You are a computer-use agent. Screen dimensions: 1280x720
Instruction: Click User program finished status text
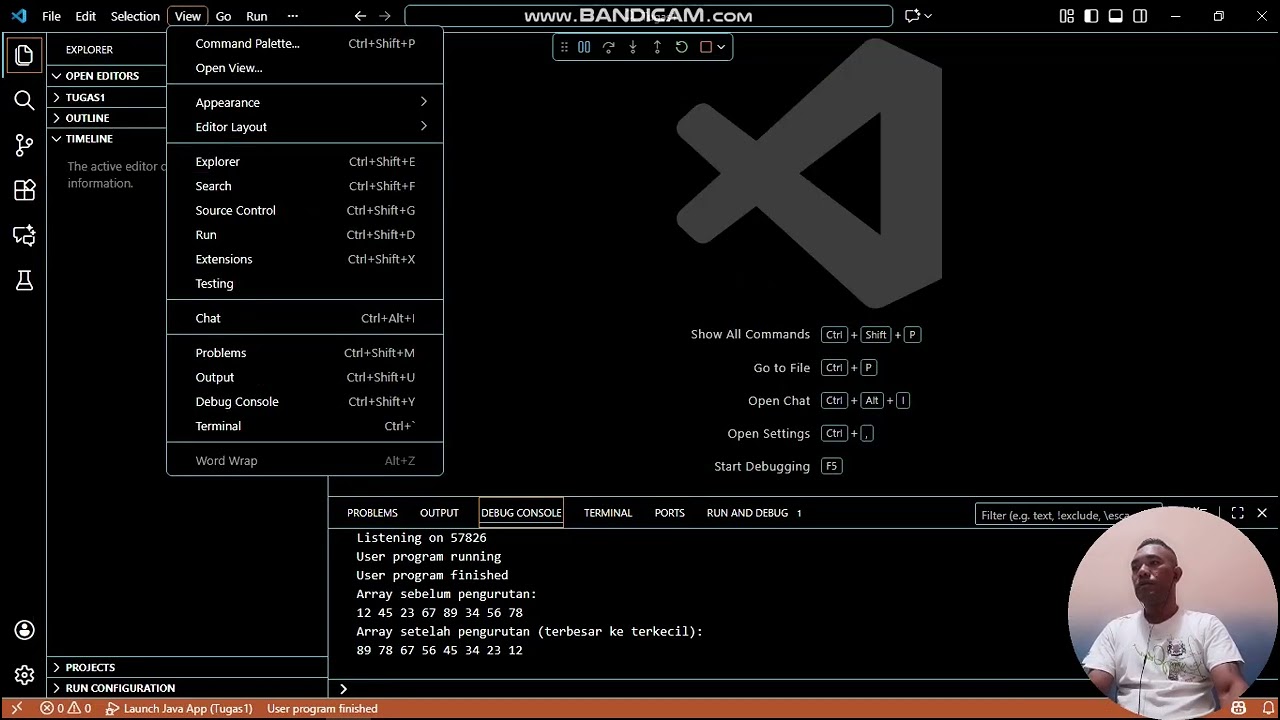pyautogui.click(x=322, y=708)
